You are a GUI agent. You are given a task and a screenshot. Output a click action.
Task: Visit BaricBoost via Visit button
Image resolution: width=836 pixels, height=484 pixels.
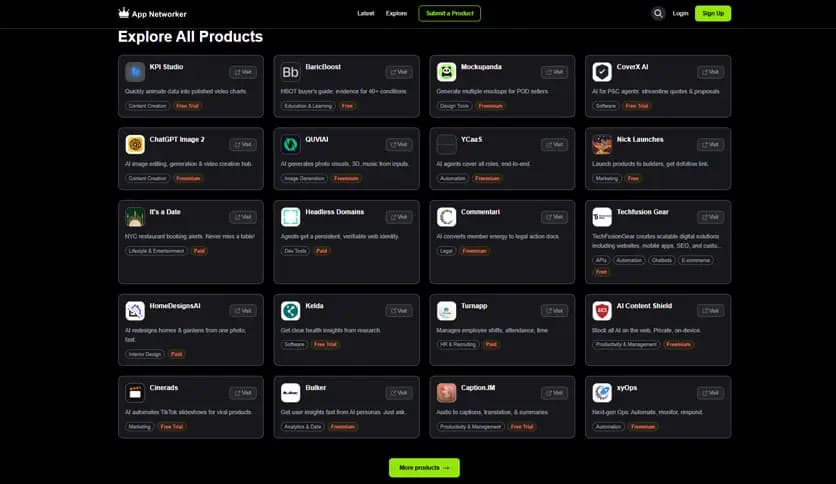tap(399, 72)
